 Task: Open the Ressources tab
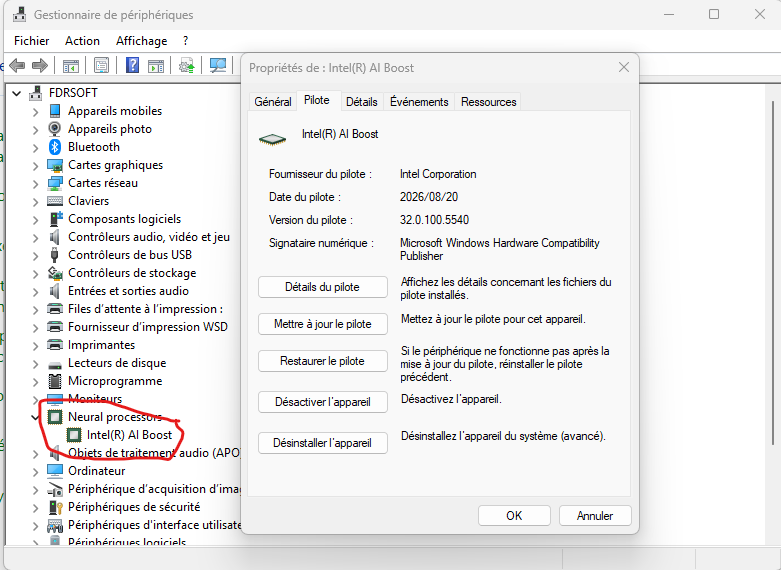coord(488,102)
